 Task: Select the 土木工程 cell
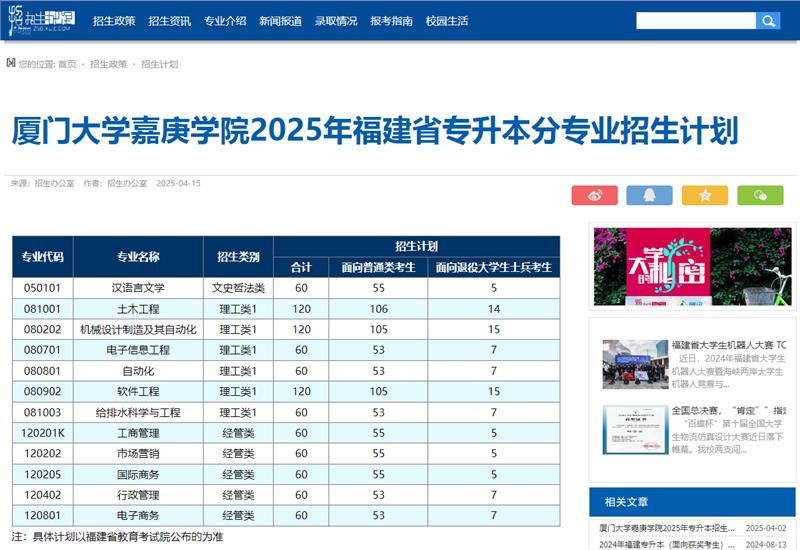coord(138,309)
